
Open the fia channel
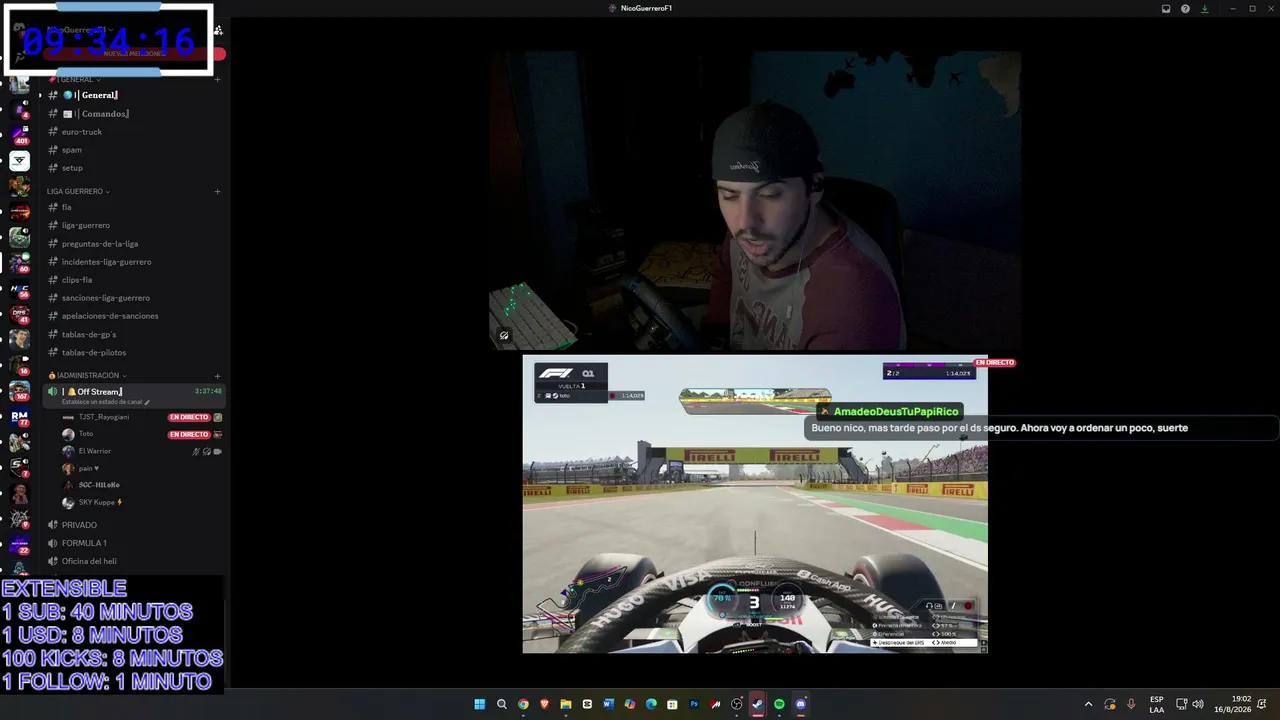tap(133, 207)
